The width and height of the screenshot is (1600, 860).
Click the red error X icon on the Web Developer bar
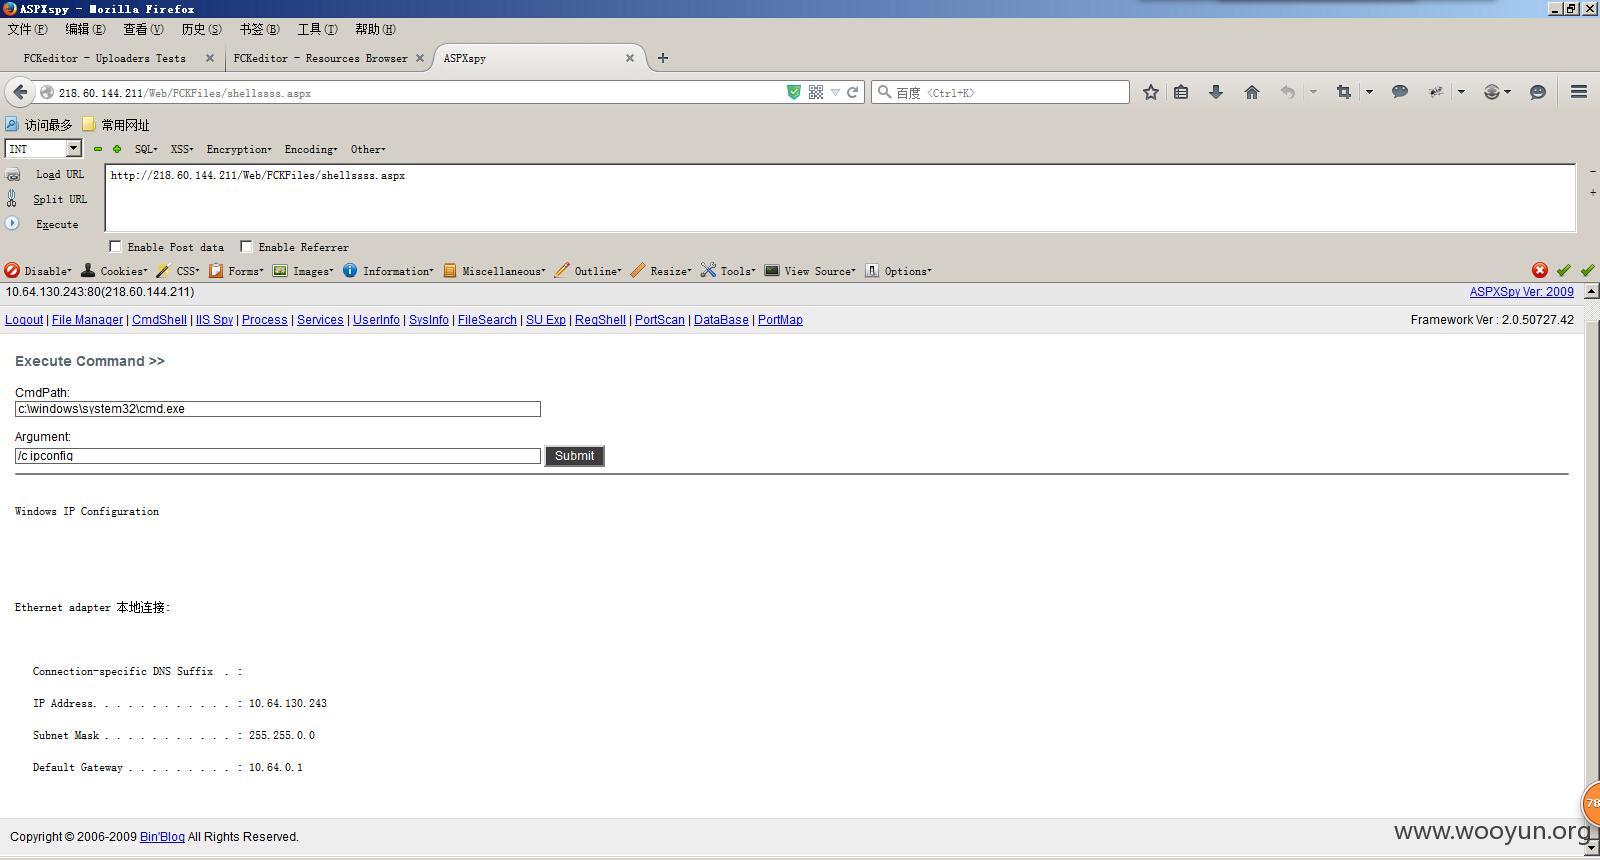coord(1540,270)
